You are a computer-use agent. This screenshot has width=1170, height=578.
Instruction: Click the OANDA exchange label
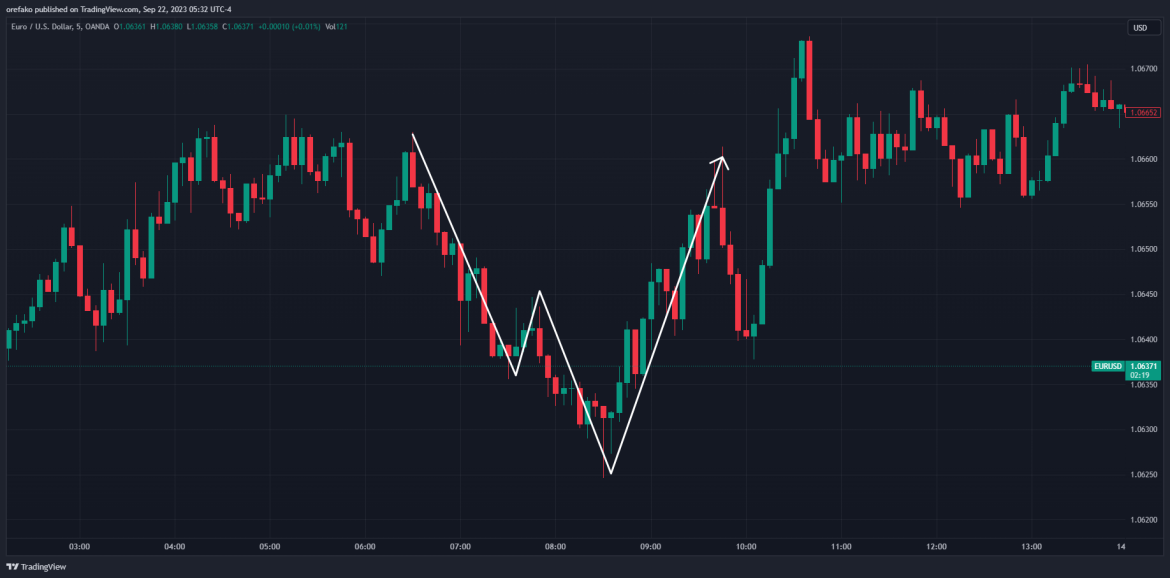[97, 27]
